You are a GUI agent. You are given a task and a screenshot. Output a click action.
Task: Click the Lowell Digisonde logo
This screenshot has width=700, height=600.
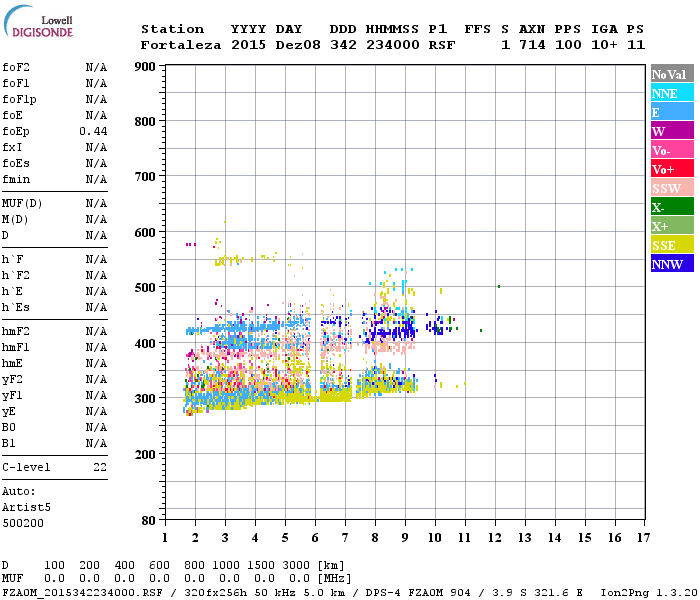click(38, 22)
